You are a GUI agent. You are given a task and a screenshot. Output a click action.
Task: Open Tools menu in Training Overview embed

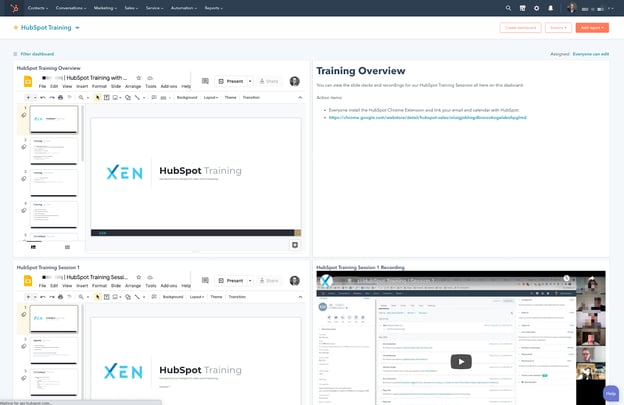tap(150, 86)
